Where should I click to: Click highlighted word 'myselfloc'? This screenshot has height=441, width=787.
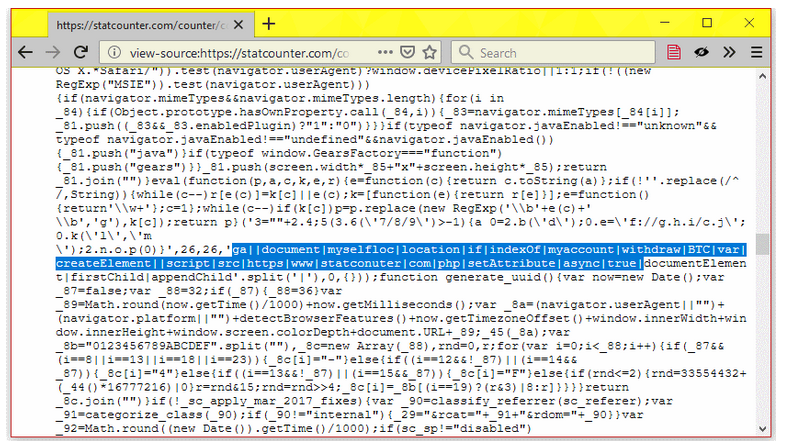[x=360, y=249]
